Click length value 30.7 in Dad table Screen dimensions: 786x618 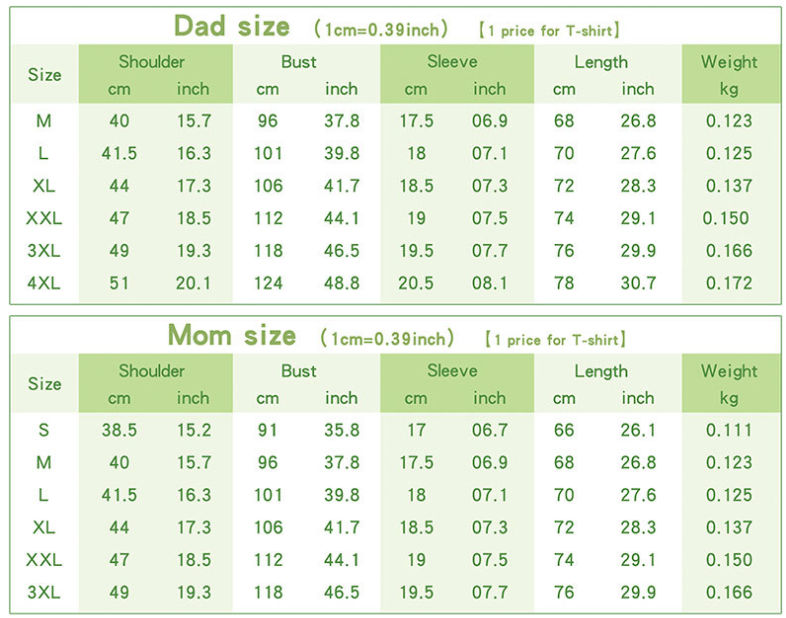(x=638, y=283)
